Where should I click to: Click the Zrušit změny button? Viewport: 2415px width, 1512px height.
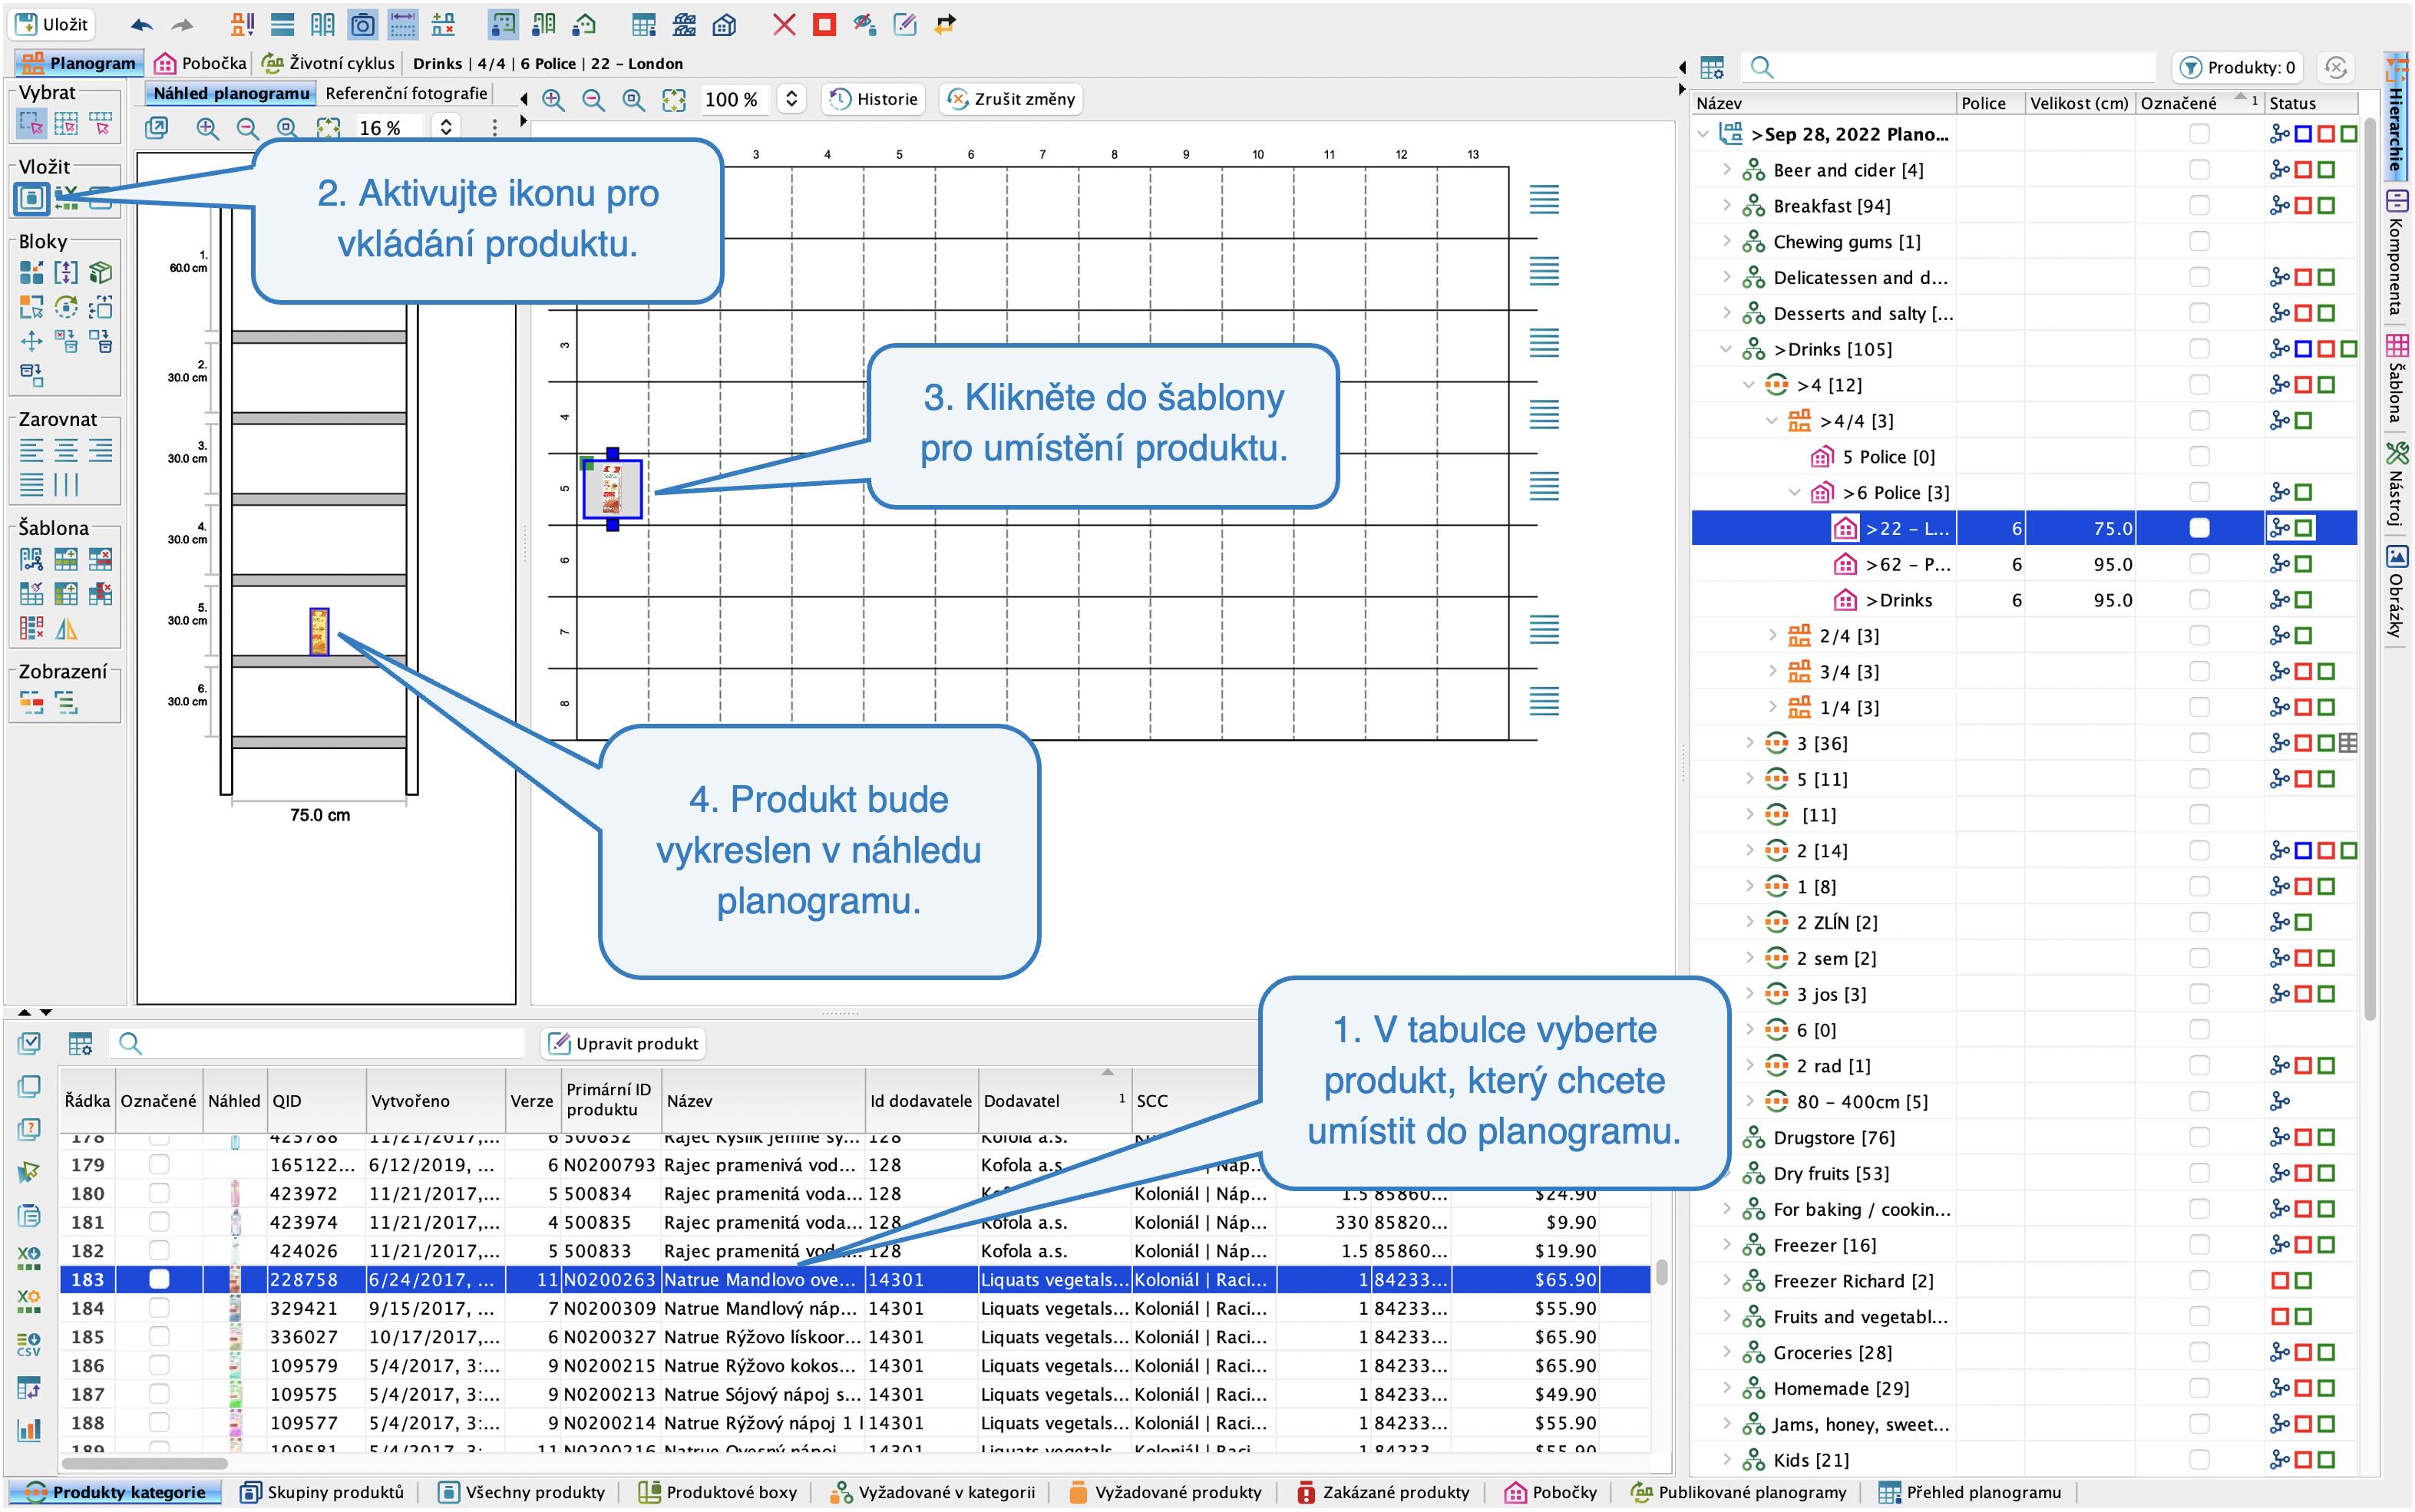pos(1011,99)
